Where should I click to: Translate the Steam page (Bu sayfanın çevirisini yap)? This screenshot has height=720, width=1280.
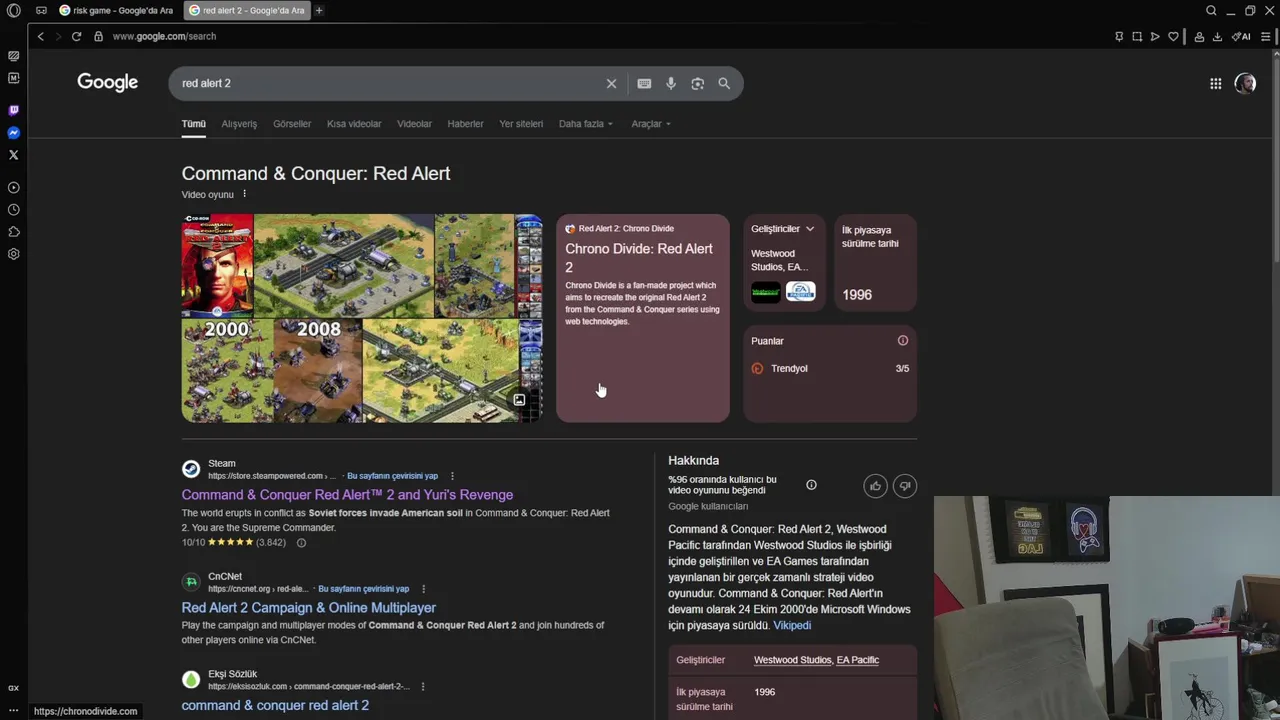tap(392, 476)
